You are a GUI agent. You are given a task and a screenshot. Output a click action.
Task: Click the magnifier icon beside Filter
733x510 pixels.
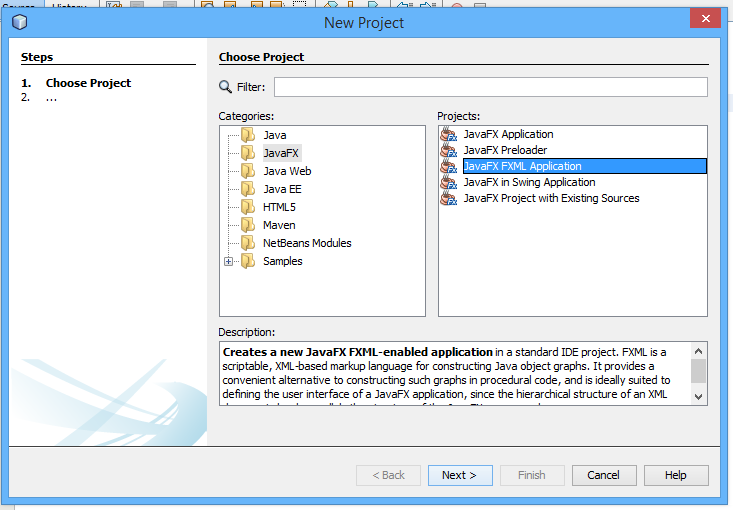[225, 87]
